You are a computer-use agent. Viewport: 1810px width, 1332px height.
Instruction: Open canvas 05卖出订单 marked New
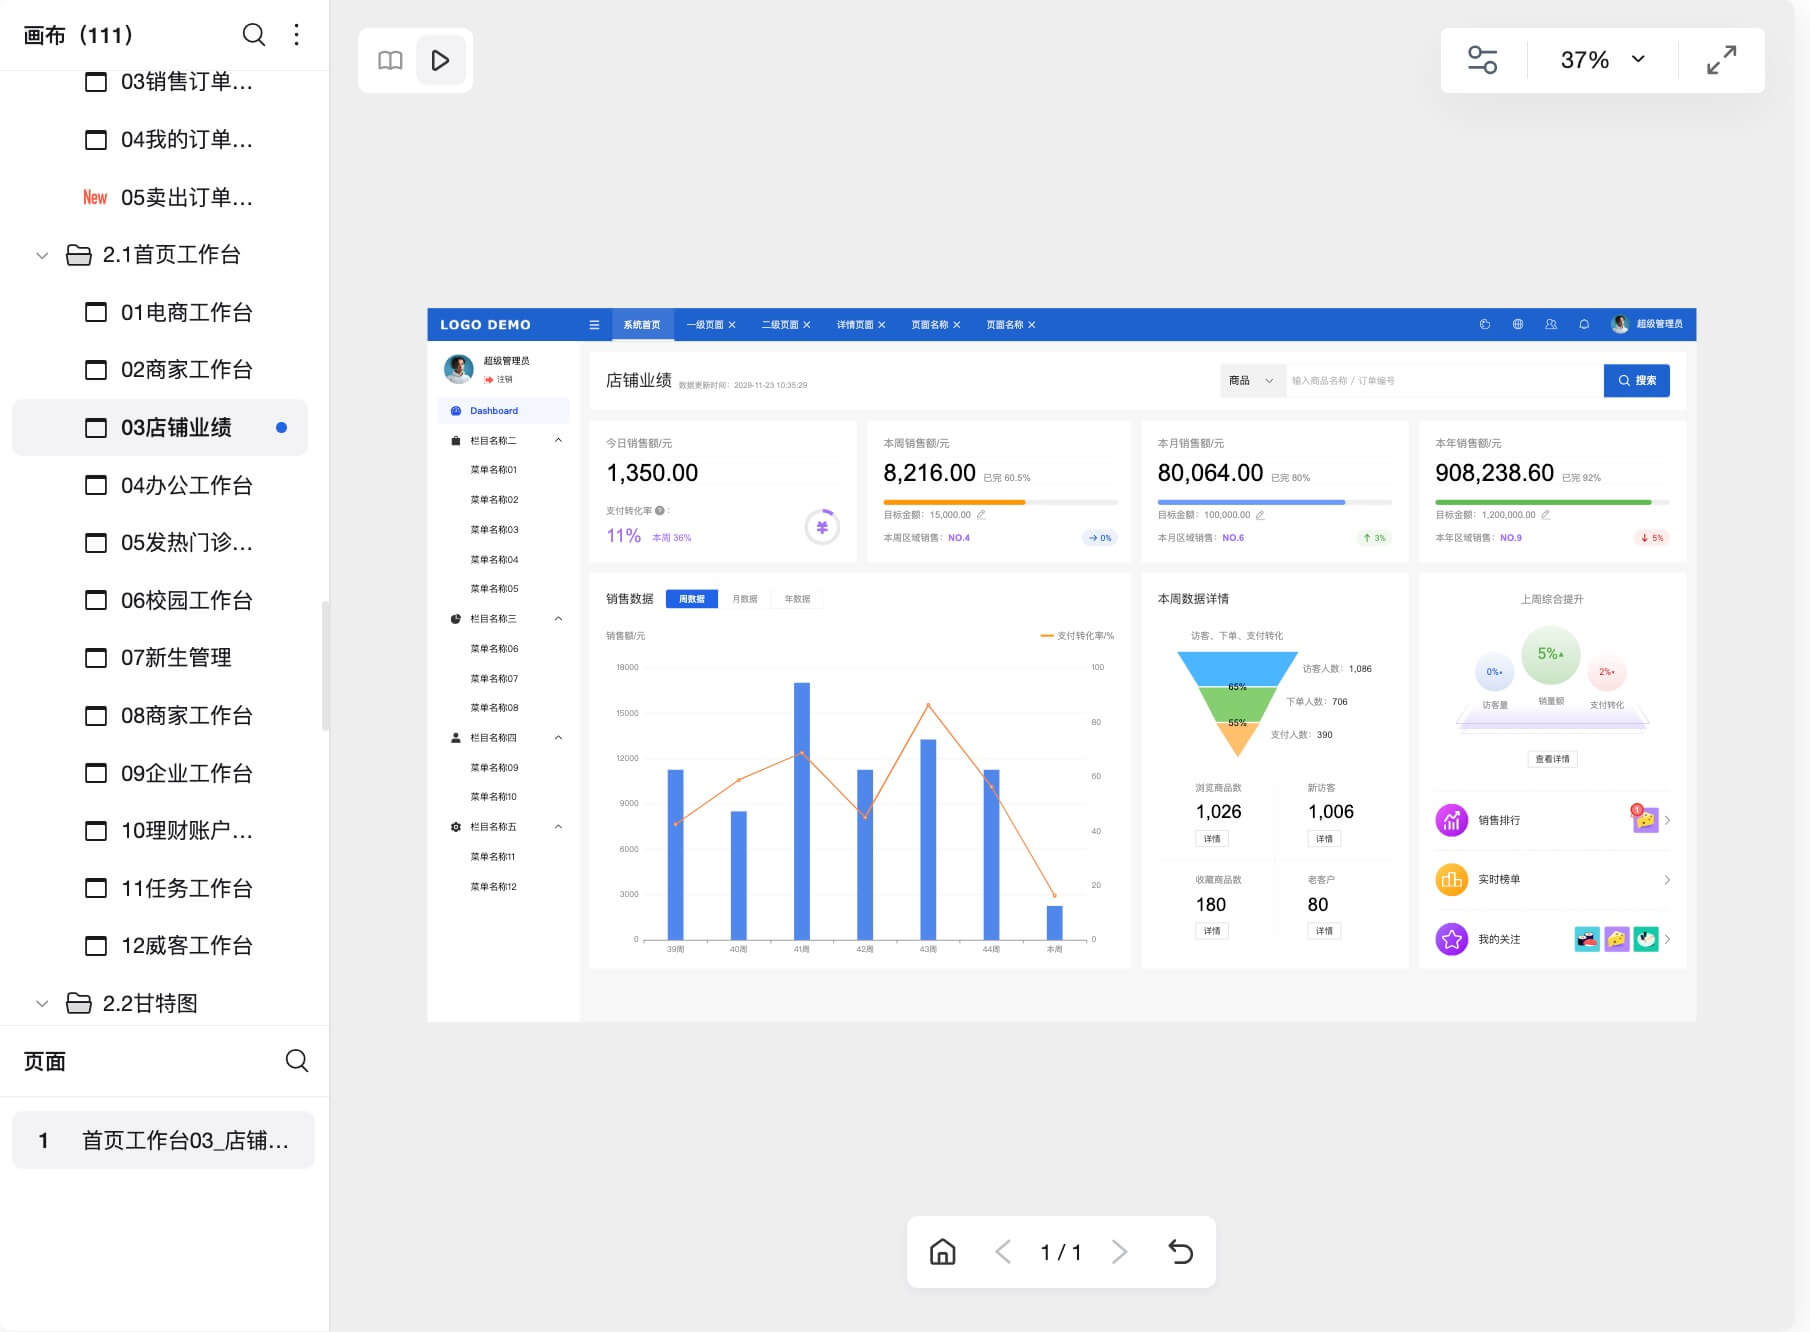click(x=160, y=197)
